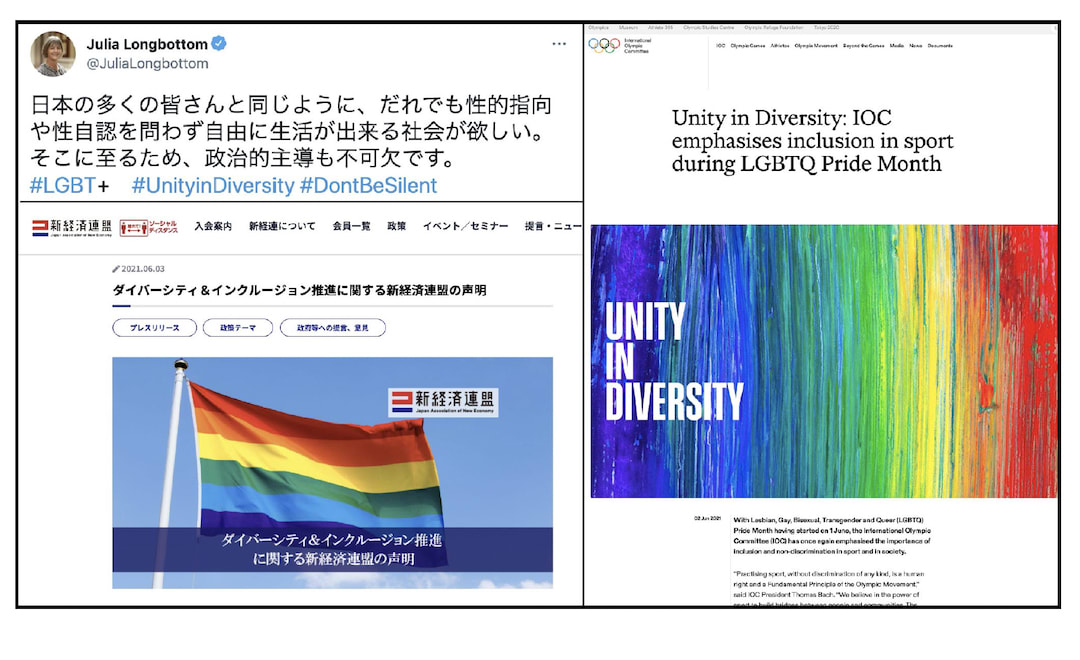Open Athlete 365 link in top bar
This screenshot has height=660, width=1080.
pos(660,28)
